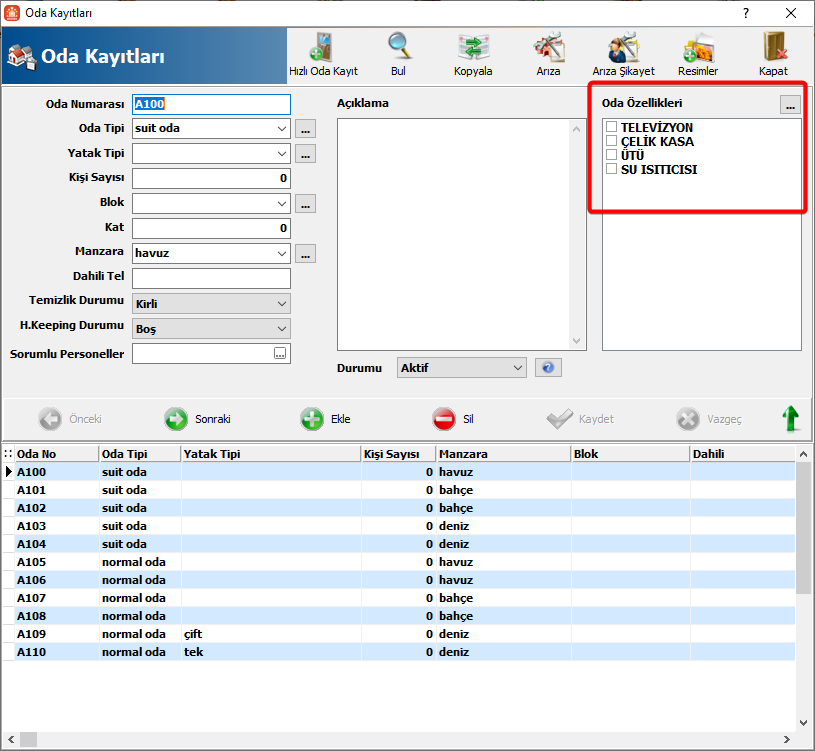Select room A106 in the grid
The width and height of the screenshot is (815, 751).
click(399, 580)
